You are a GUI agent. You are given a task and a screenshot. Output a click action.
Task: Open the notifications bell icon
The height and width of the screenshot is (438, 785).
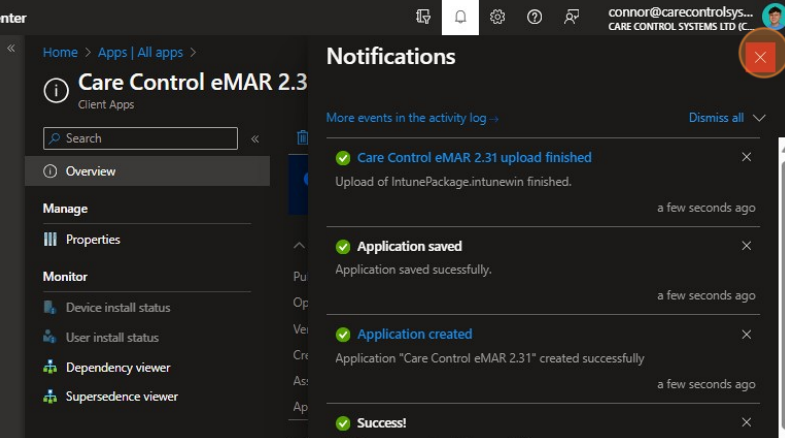tap(460, 17)
